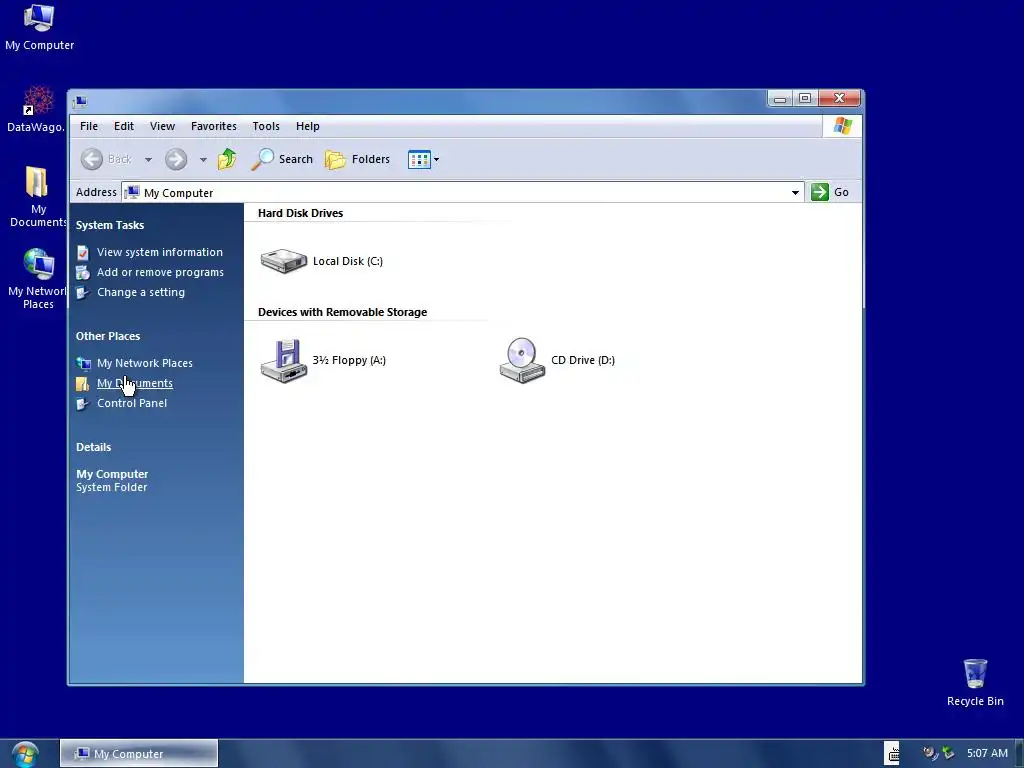This screenshot has width=1024, height=768.
Task: Click the window title bar system icon
Action: (x=80, y=101)
